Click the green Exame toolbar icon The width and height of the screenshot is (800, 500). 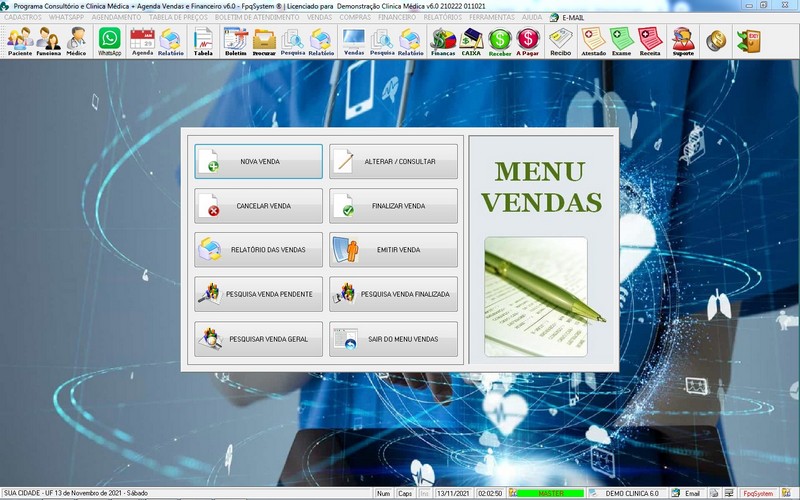tap(621, 41)
